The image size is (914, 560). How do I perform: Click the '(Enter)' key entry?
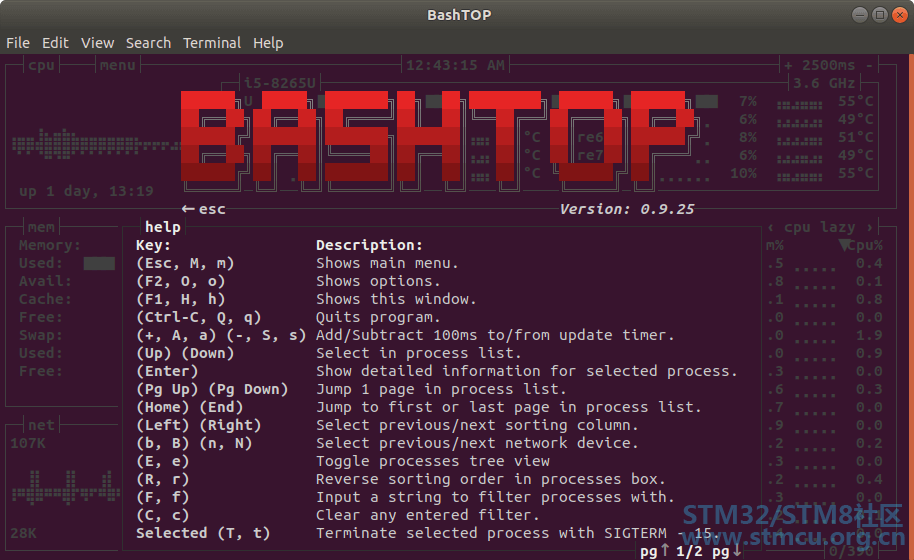click(x=167, y=371)
